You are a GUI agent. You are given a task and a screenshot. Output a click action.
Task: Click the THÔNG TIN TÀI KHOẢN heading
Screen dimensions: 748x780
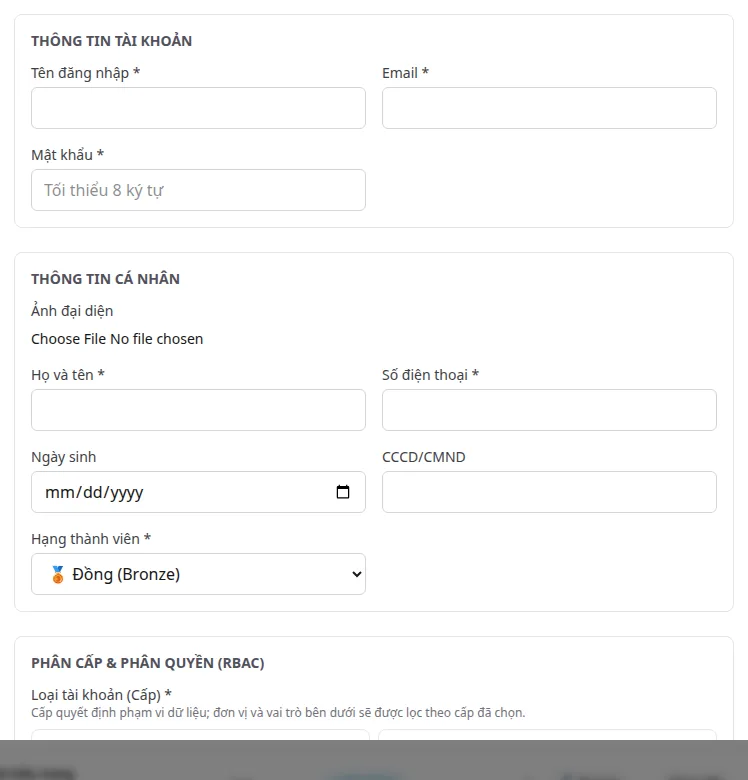[111, 41]
